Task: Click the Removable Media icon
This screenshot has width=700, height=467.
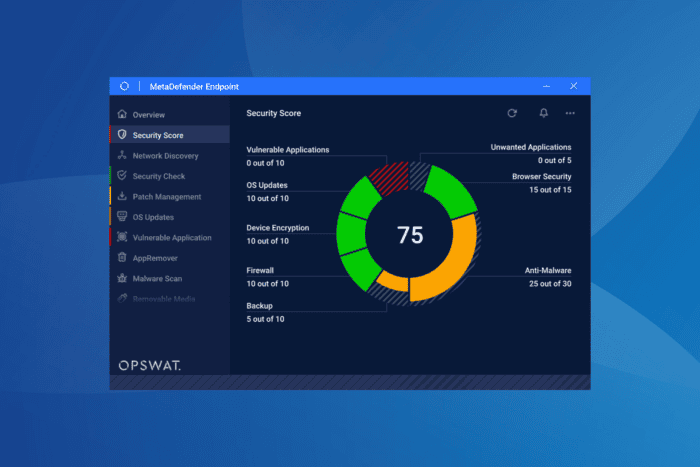Action: tap(122, 298)
